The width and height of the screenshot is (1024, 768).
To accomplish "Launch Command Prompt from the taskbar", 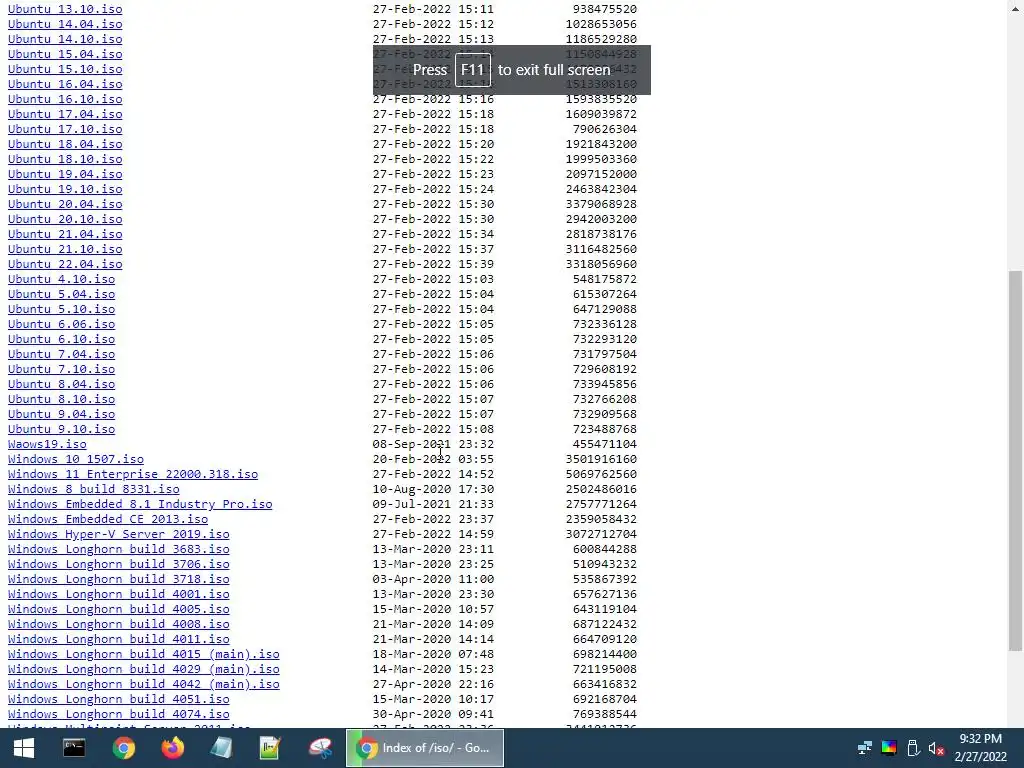I will pyautogui.click(x=74, y=748).
